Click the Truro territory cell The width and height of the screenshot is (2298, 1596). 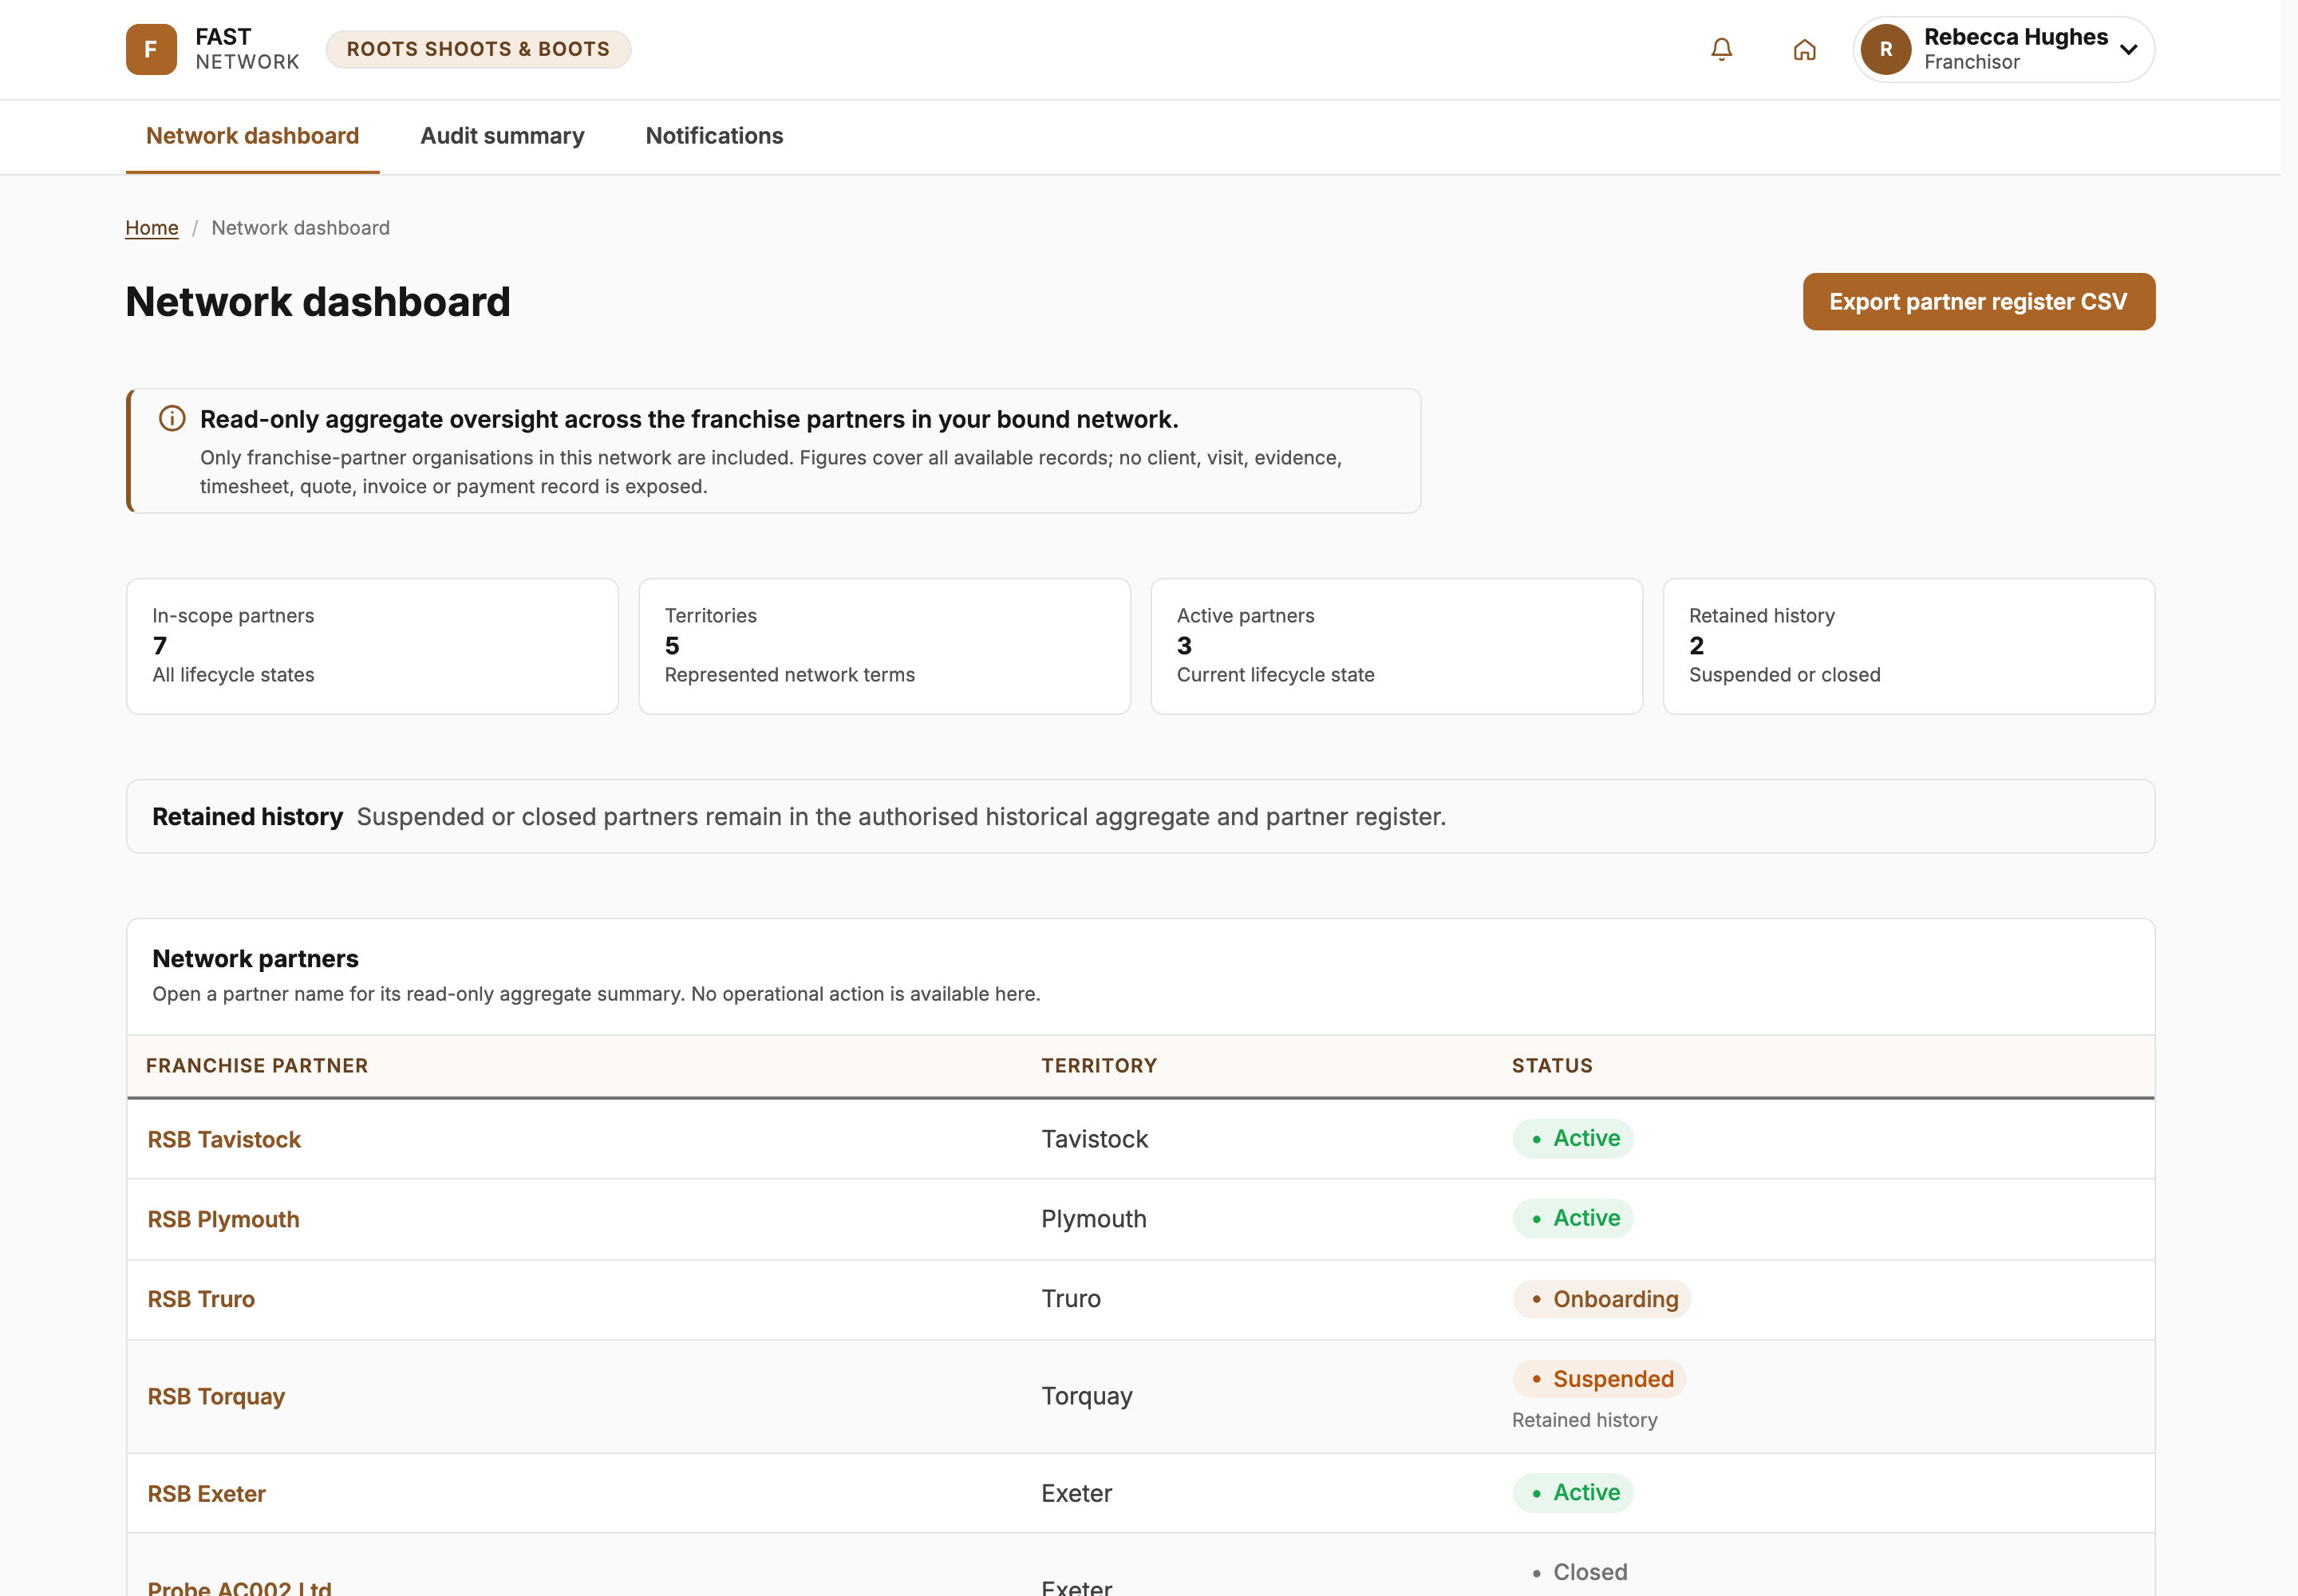coord(1070,1299)
